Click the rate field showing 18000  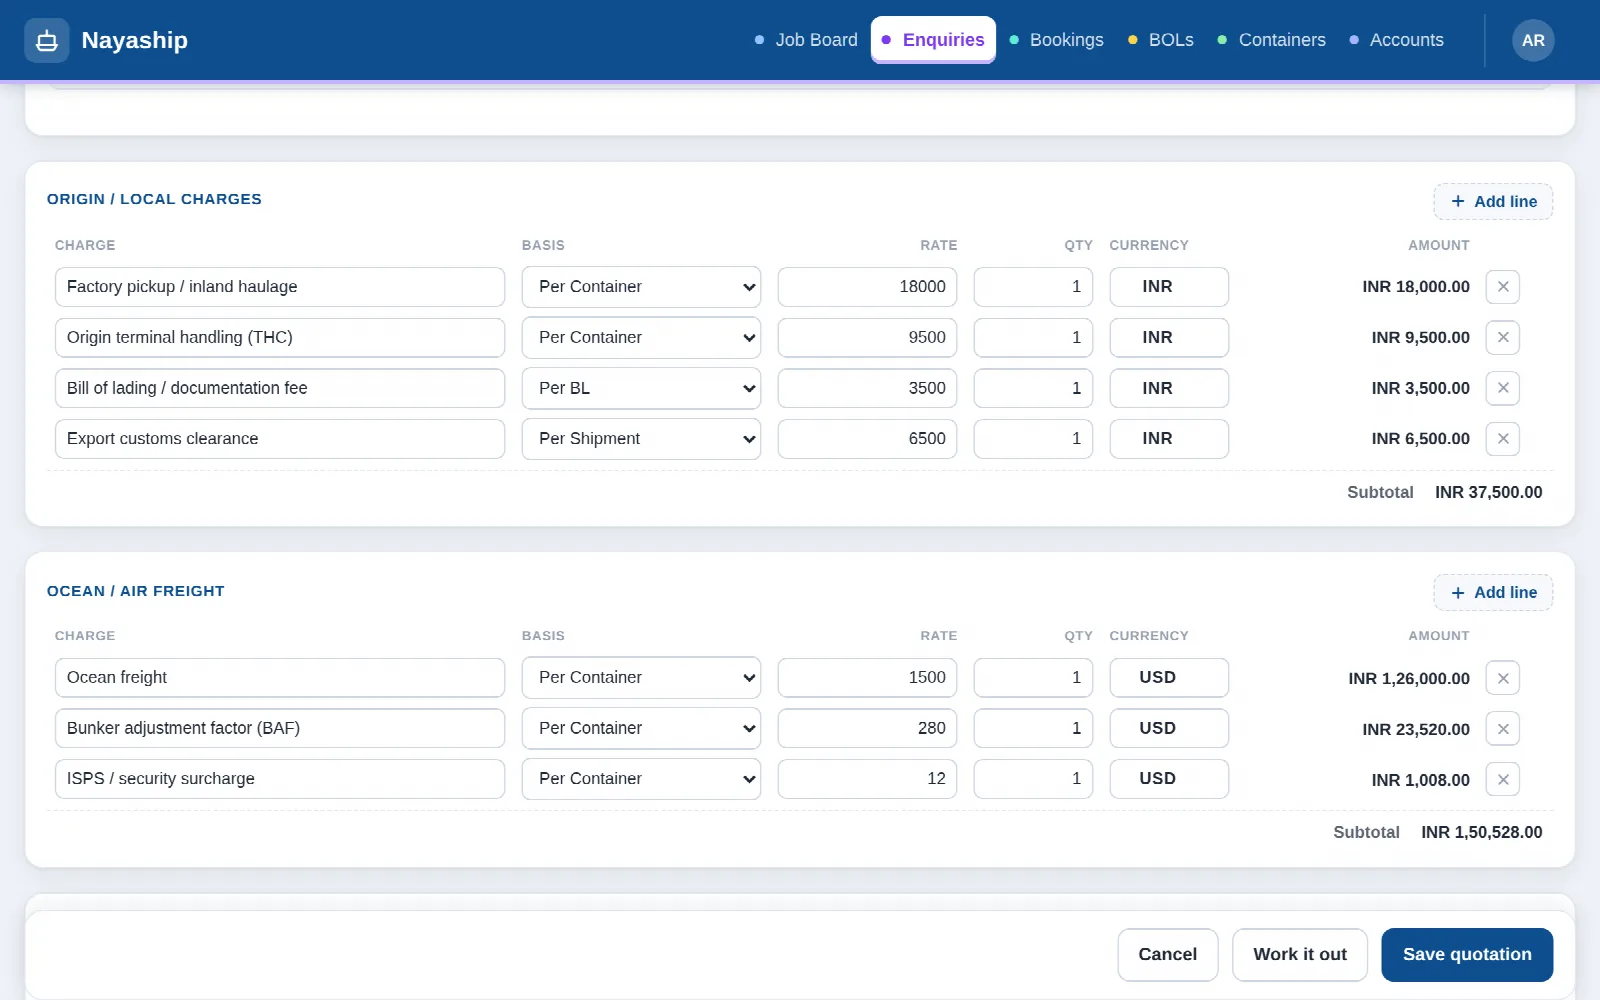(867, 287)
